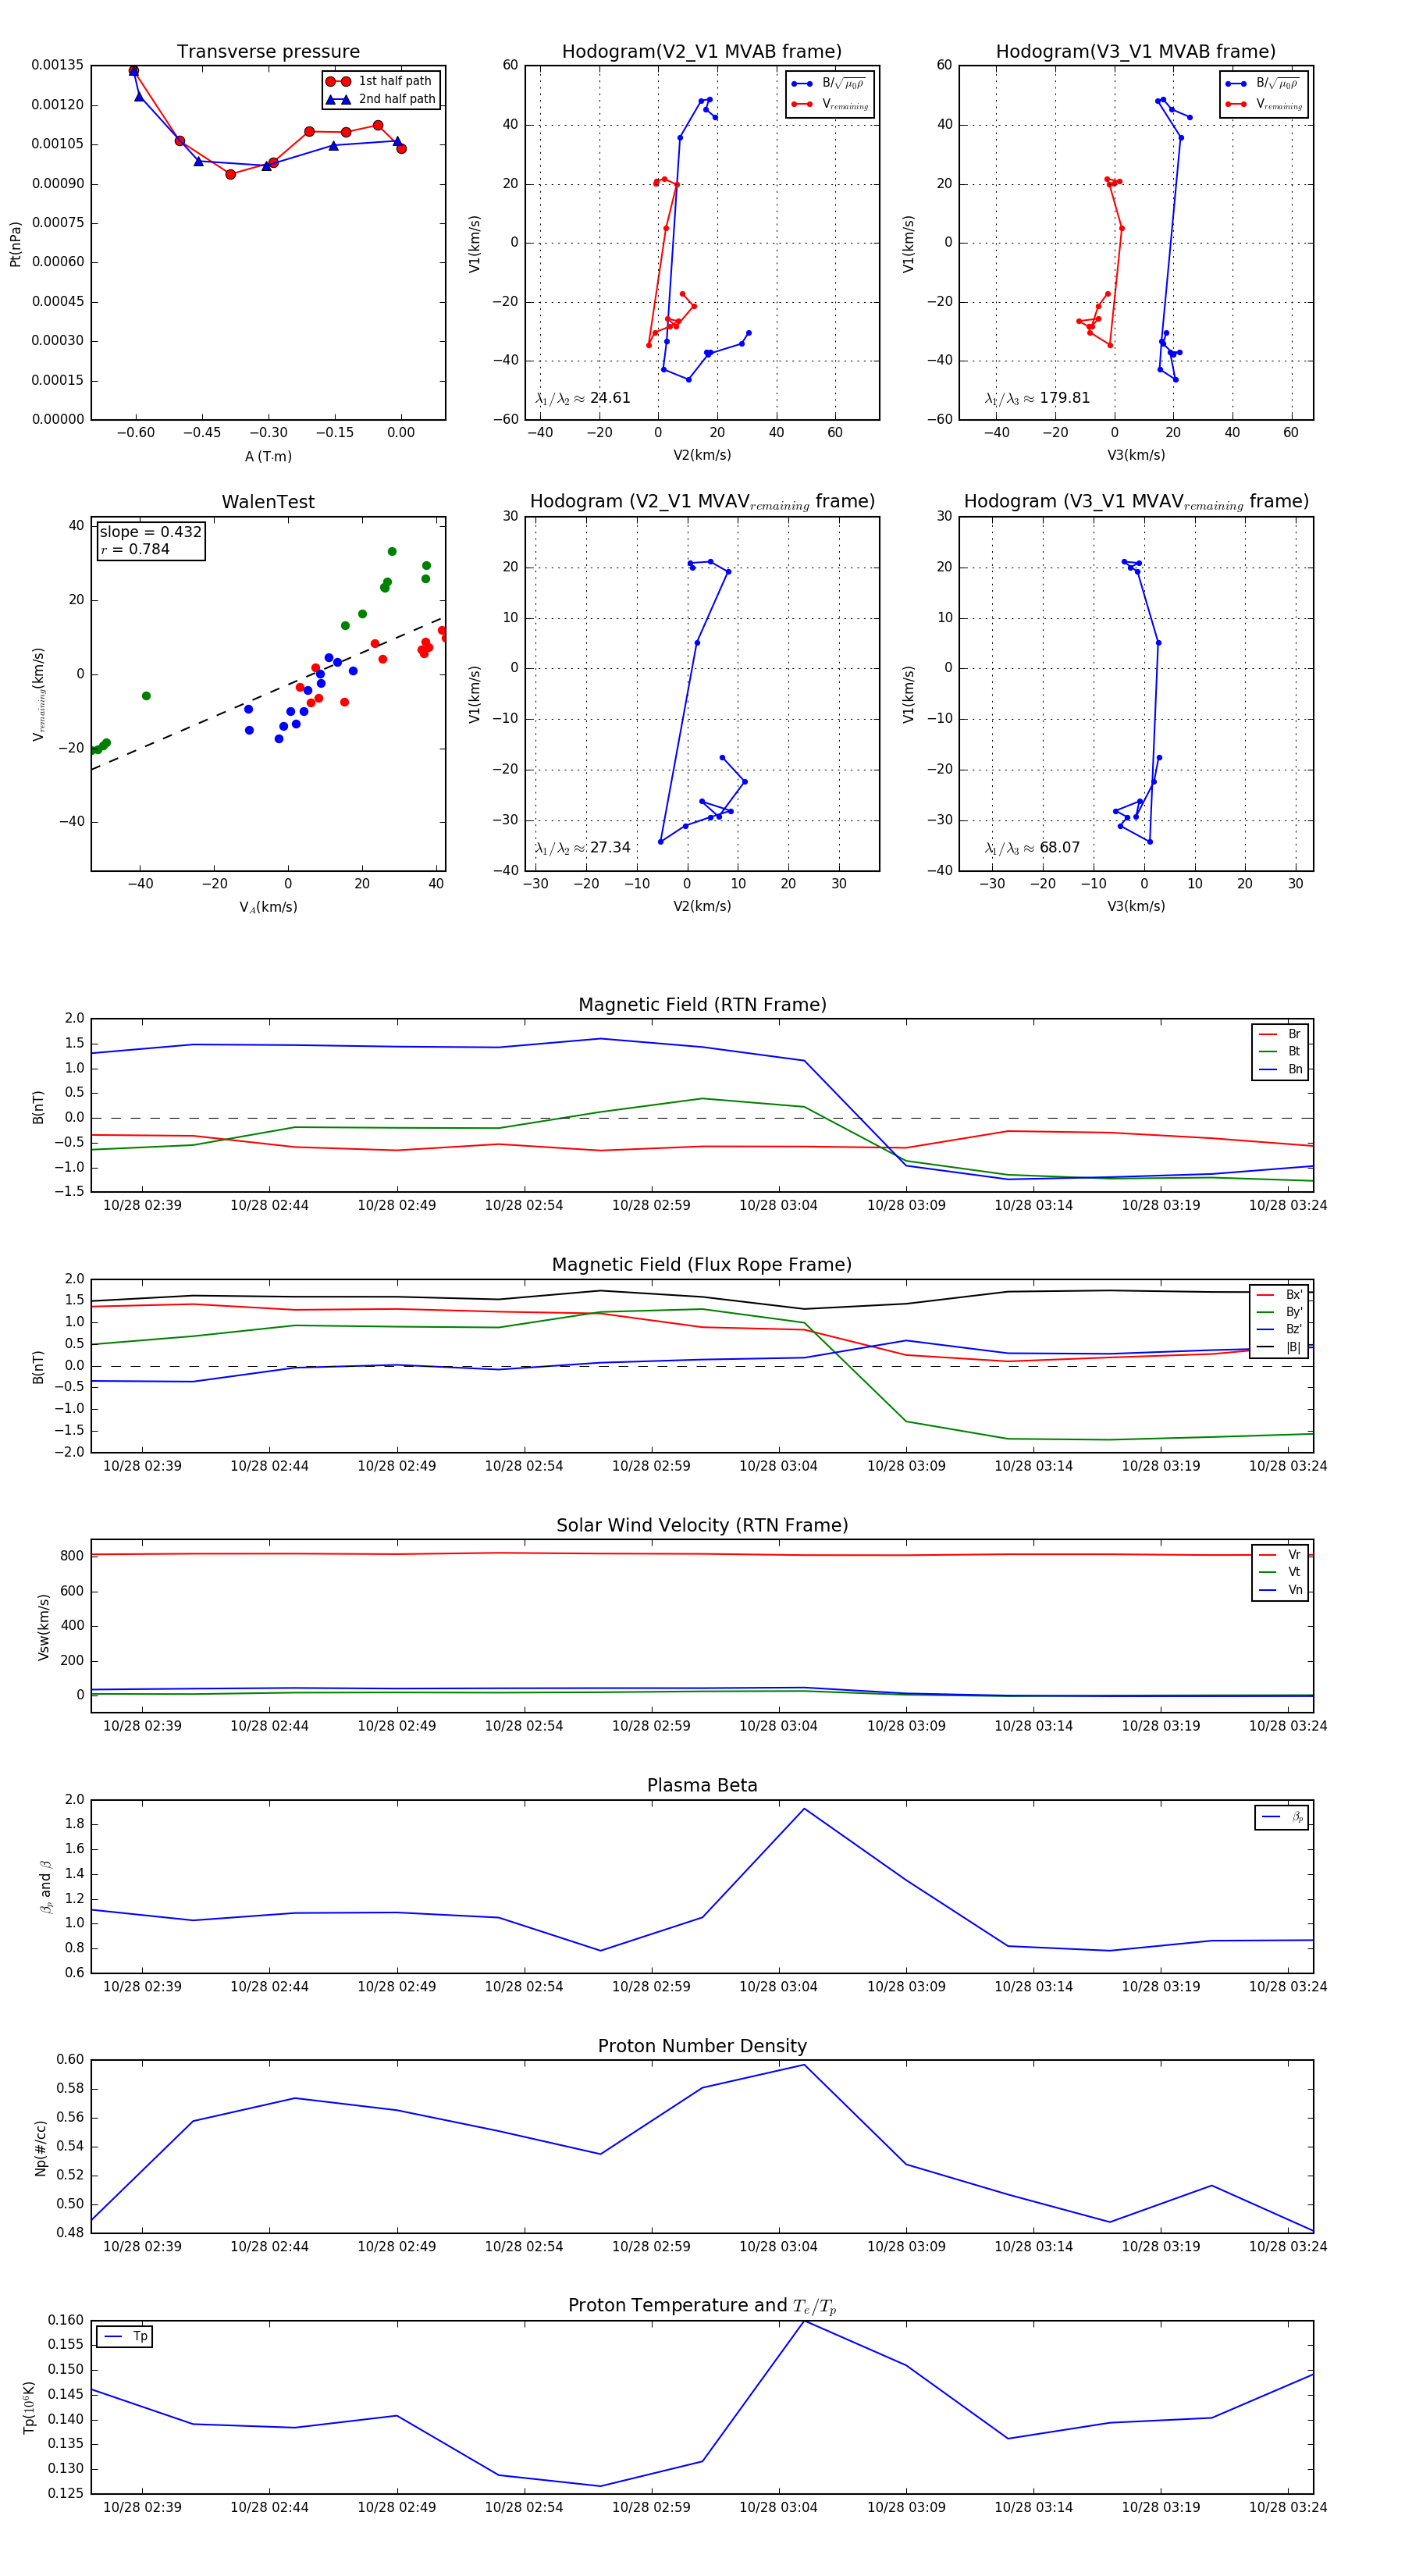Image resolution: width=1405 pixels, height=2576 pixels.
Task: Click the "Vn" legend entry
Action: coord(1281,1590)
